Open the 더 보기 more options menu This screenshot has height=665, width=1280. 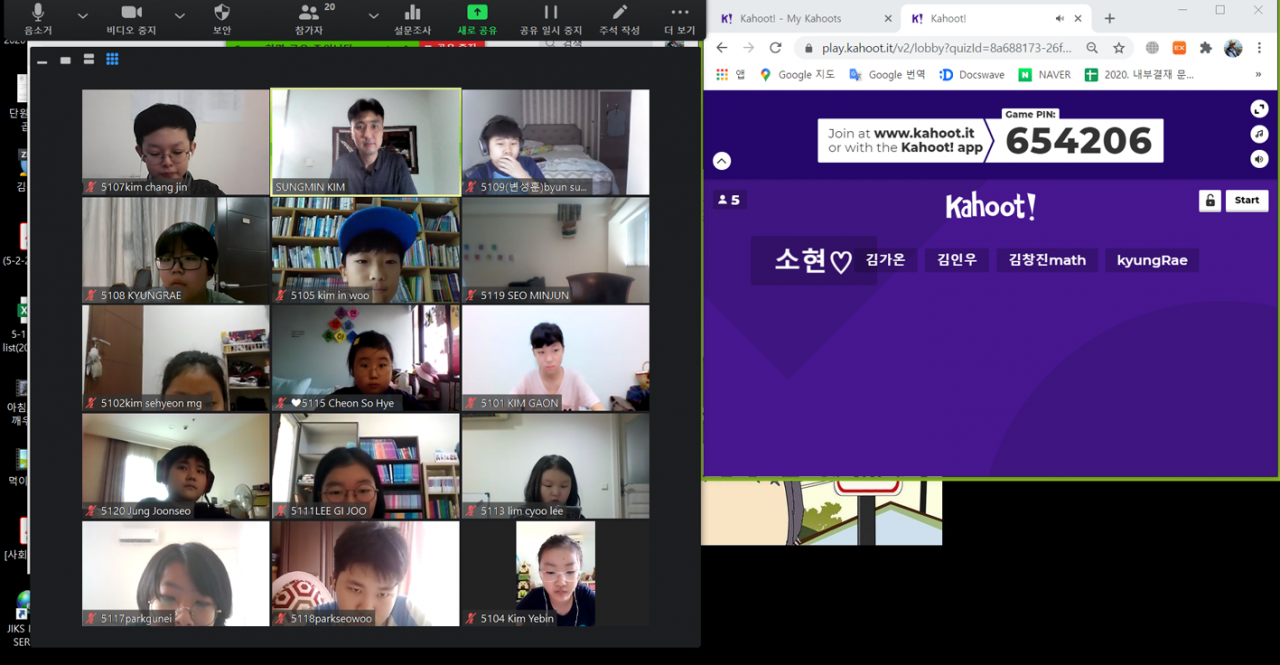[x=680, y=19]
